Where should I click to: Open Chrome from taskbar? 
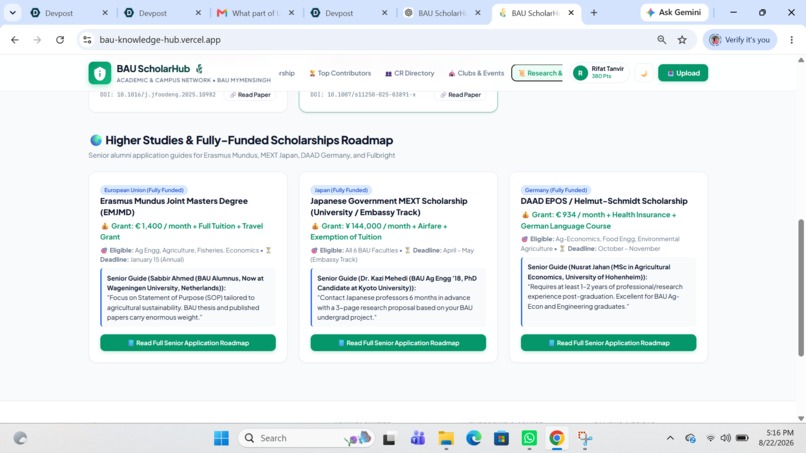pos(557,438)
